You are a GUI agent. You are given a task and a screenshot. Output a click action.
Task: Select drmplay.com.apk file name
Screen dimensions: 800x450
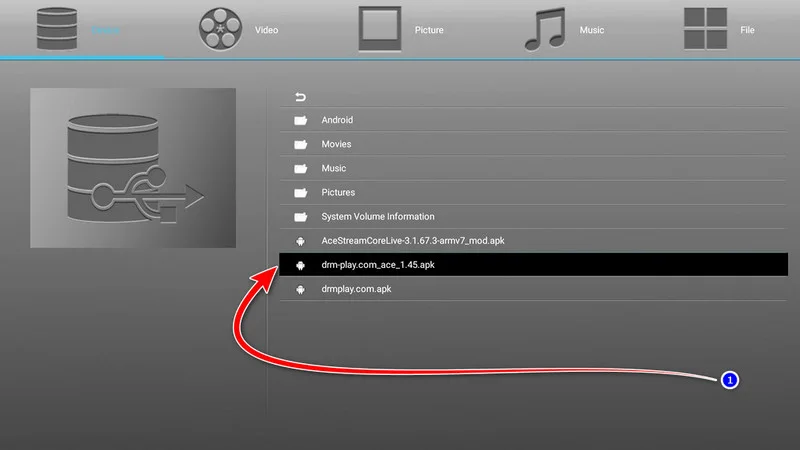click(356, 289)
